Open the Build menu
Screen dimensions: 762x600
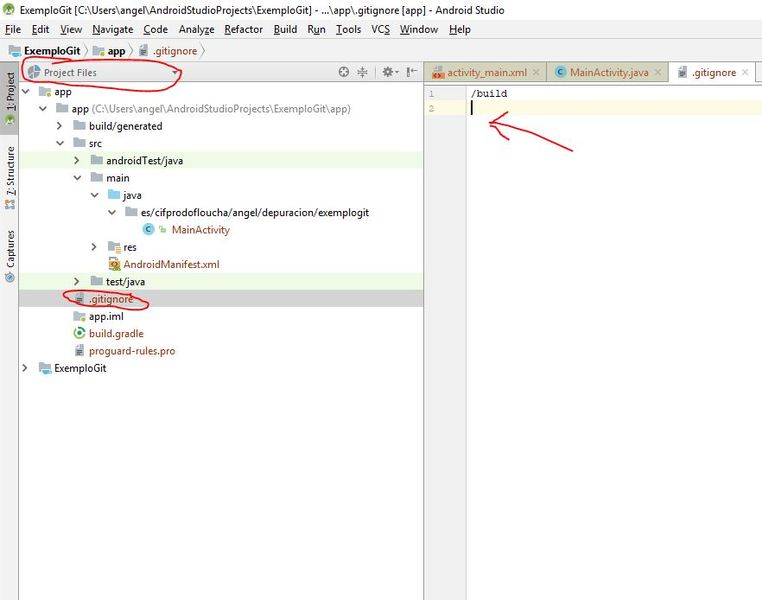(285, 30)
